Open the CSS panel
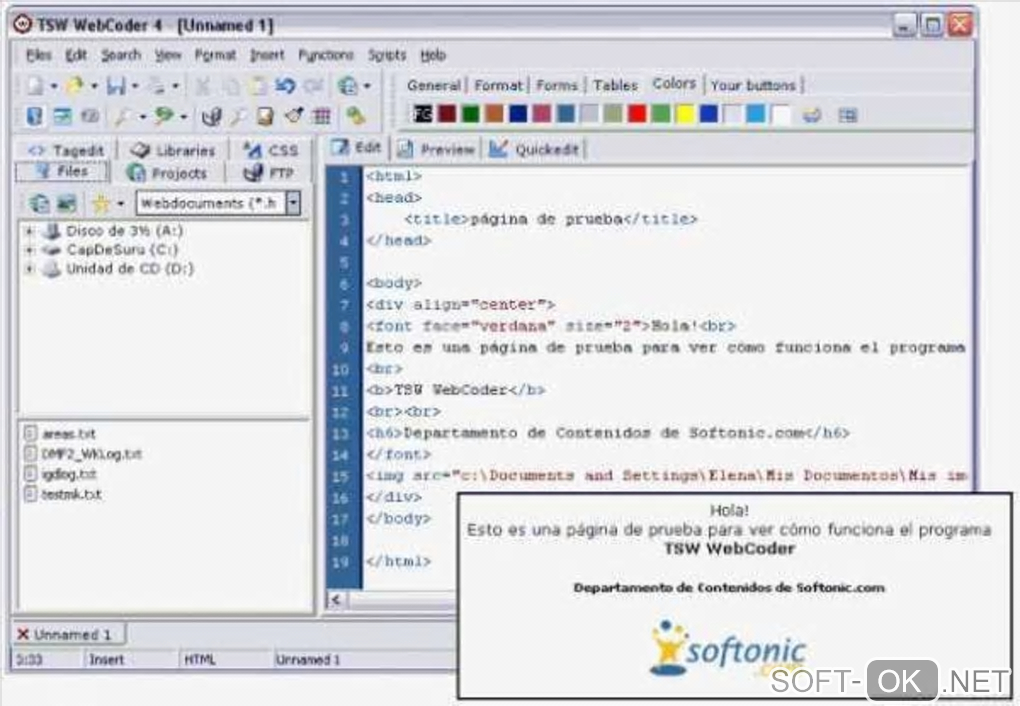 pos(271,150)
